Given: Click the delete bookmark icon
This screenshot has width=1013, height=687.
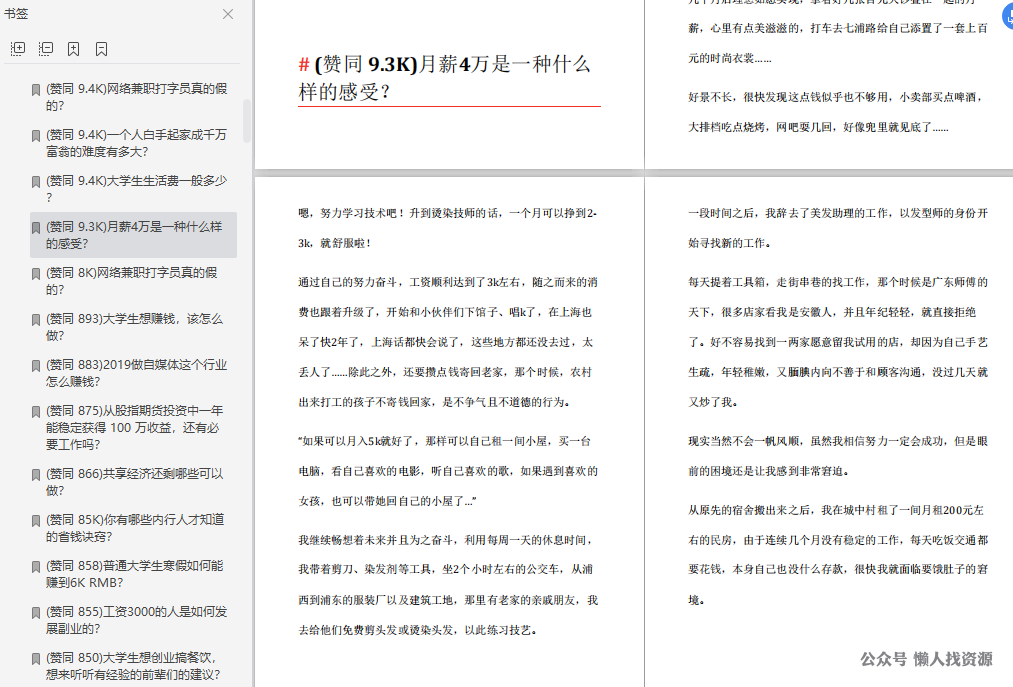Looking at the screenshot, I should [101, 49].
